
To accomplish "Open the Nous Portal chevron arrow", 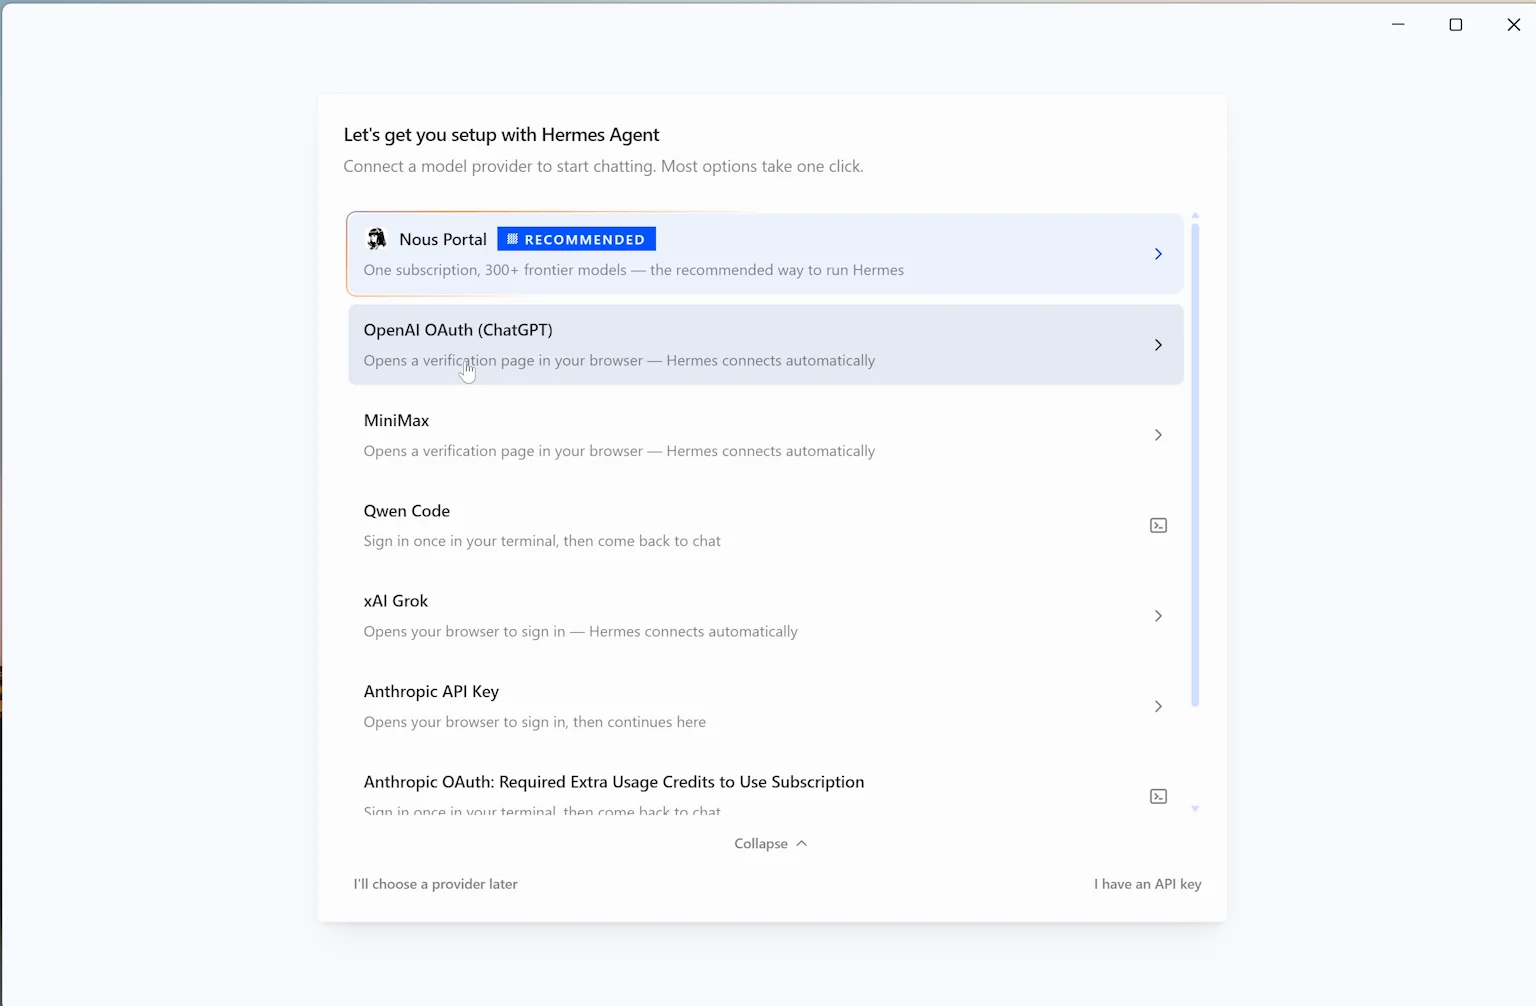I will click(1158, 254).
